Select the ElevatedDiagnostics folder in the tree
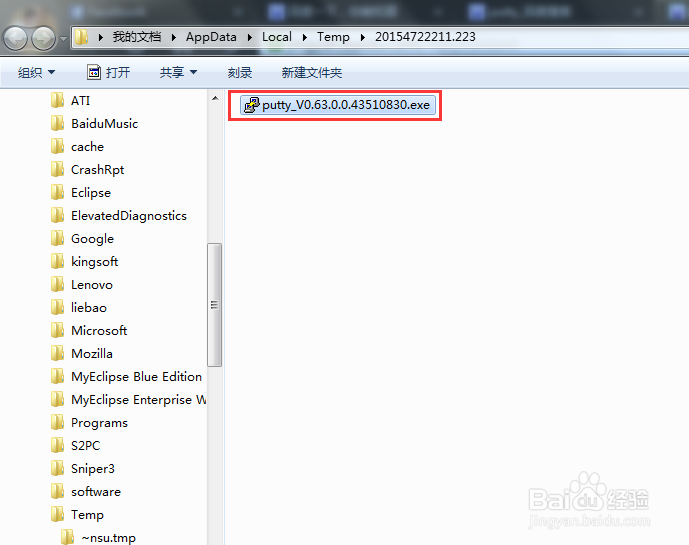Viewport: 689px width, 545px height. coord(129,215)
